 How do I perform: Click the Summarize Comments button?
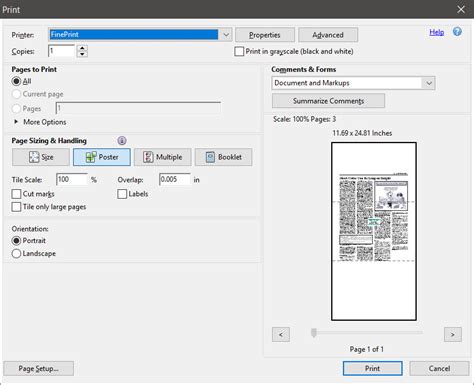328,101
